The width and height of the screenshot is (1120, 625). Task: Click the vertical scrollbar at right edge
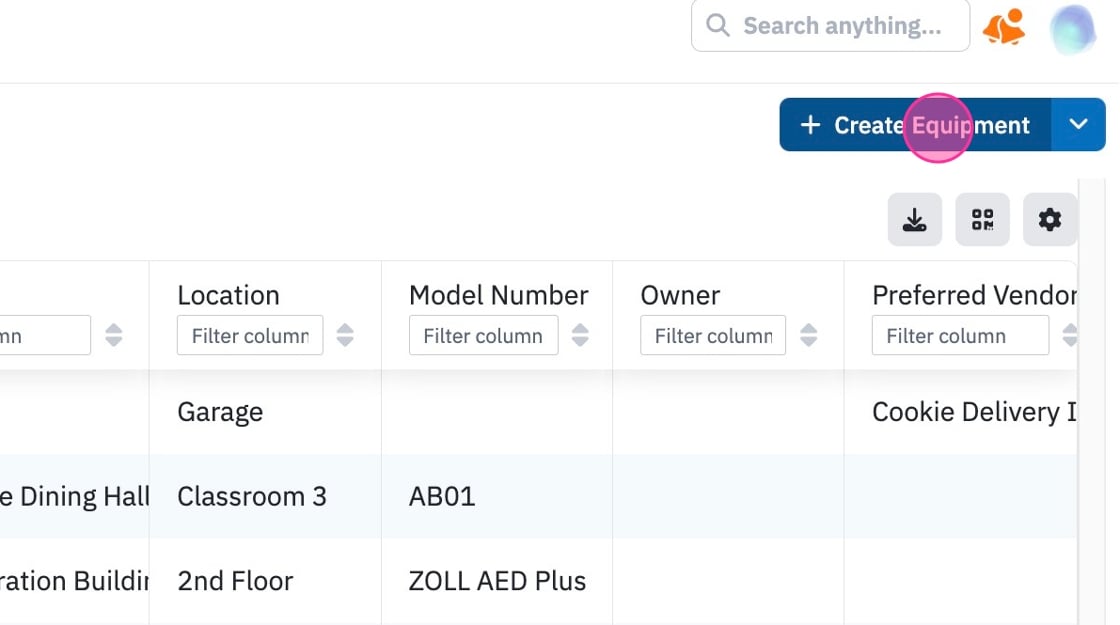coord(1091,401)
